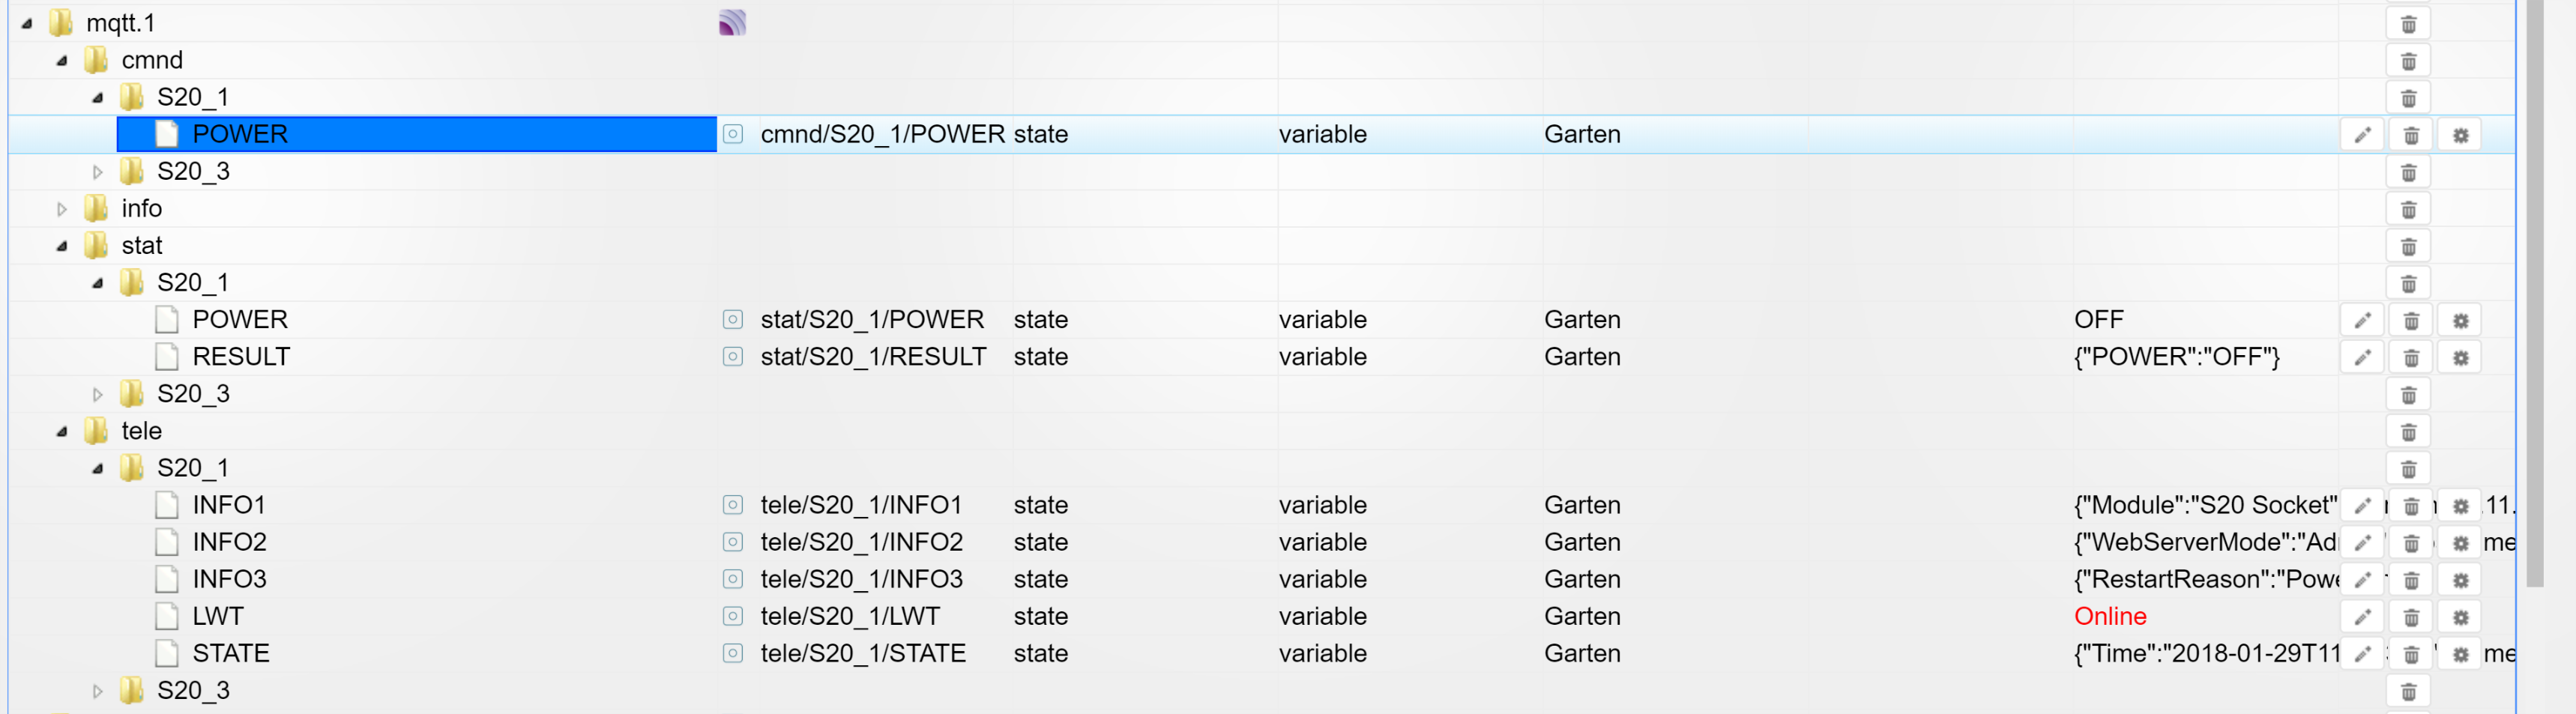Delete the tele/S20_1/INFO3 object

(x=2410, y=580)
